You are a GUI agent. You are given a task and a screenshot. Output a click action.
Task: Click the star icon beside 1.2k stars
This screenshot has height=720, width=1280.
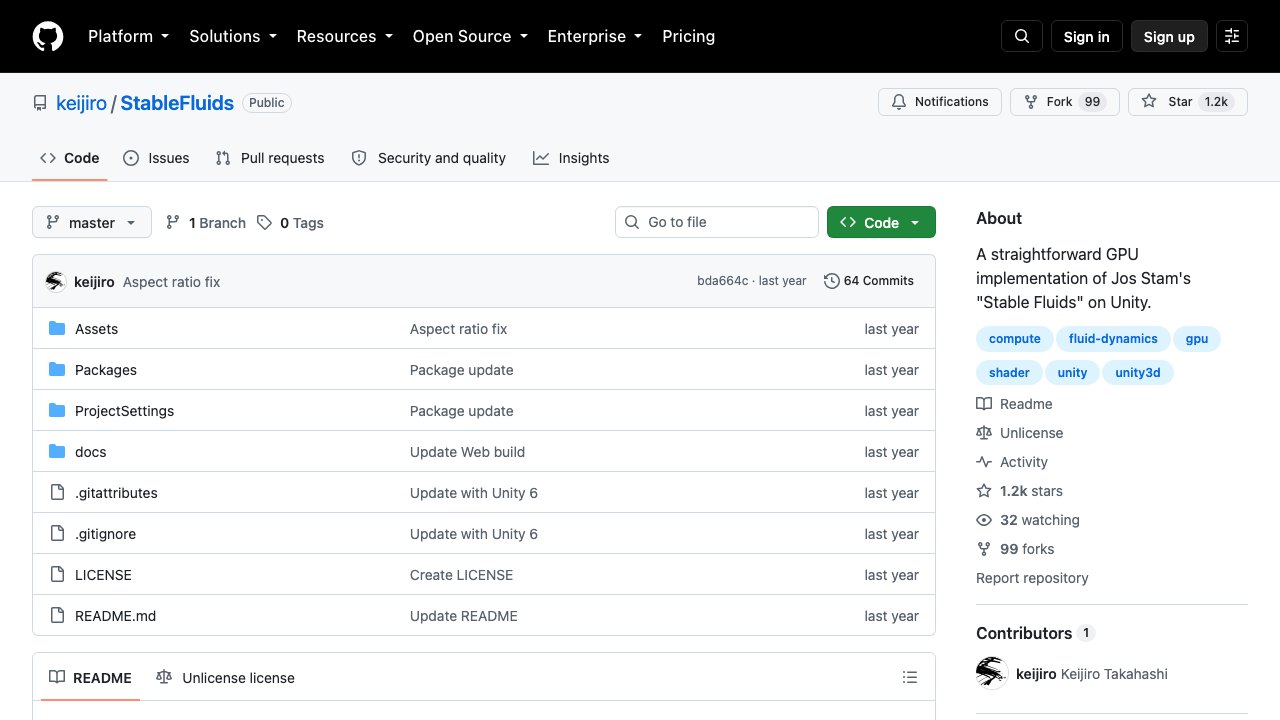(x=984, y=491)
